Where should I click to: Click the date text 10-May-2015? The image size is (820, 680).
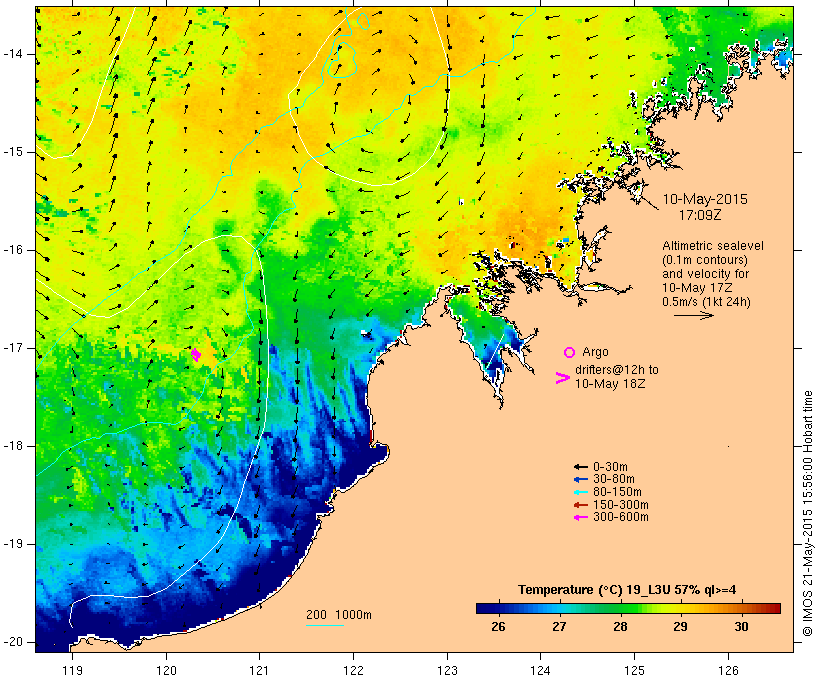tap(705, 199)
